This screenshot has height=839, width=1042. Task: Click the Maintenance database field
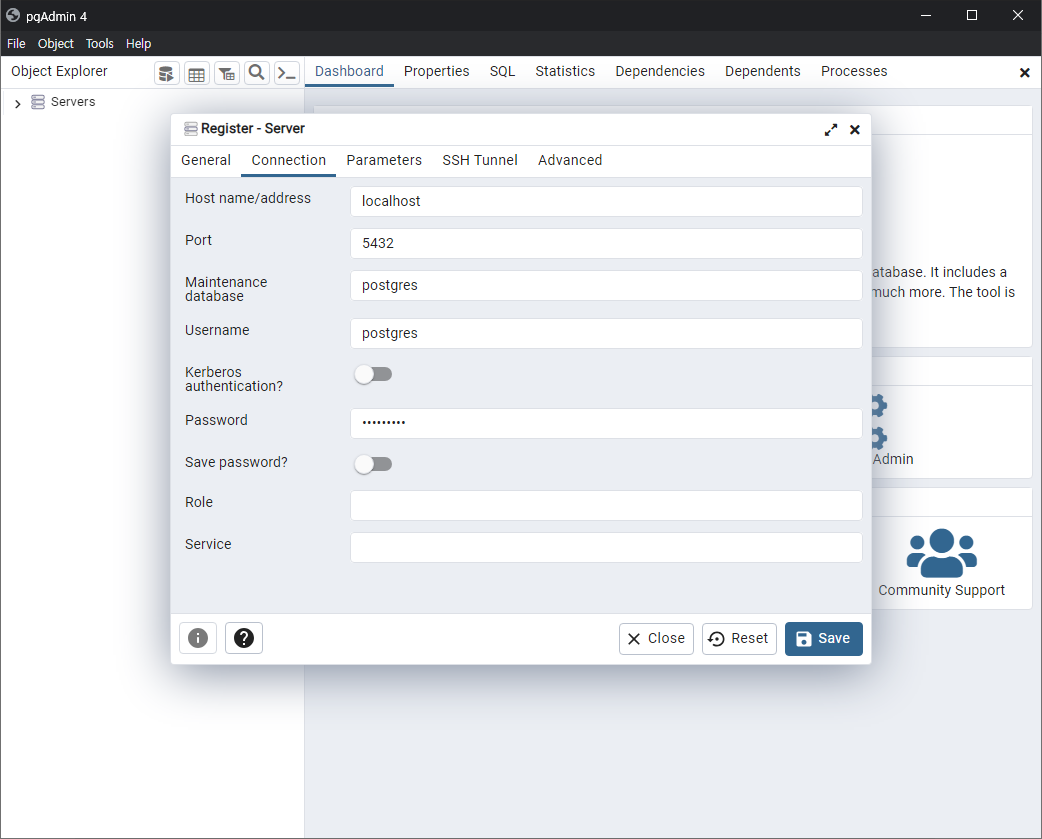pos(606,285)
